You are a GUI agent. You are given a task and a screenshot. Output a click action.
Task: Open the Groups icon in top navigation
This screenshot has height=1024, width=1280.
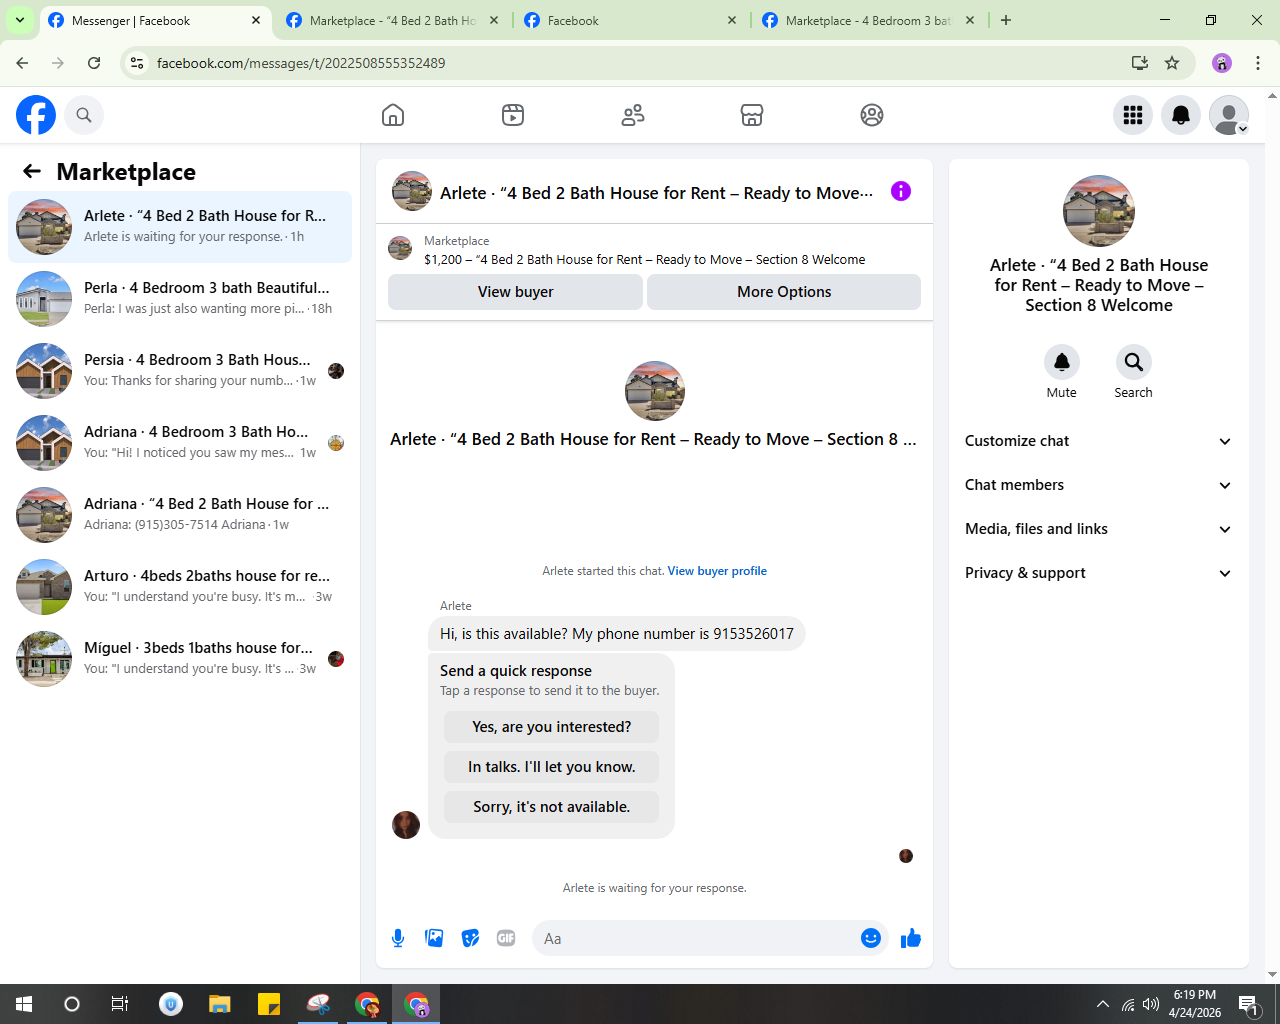point(872,115)
